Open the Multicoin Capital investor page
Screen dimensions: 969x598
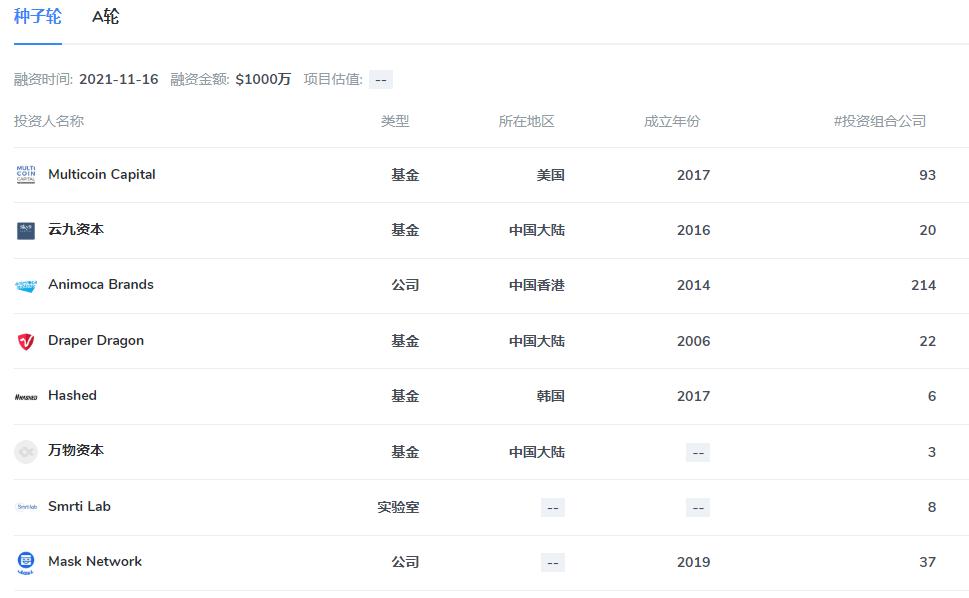click(102, 174)
